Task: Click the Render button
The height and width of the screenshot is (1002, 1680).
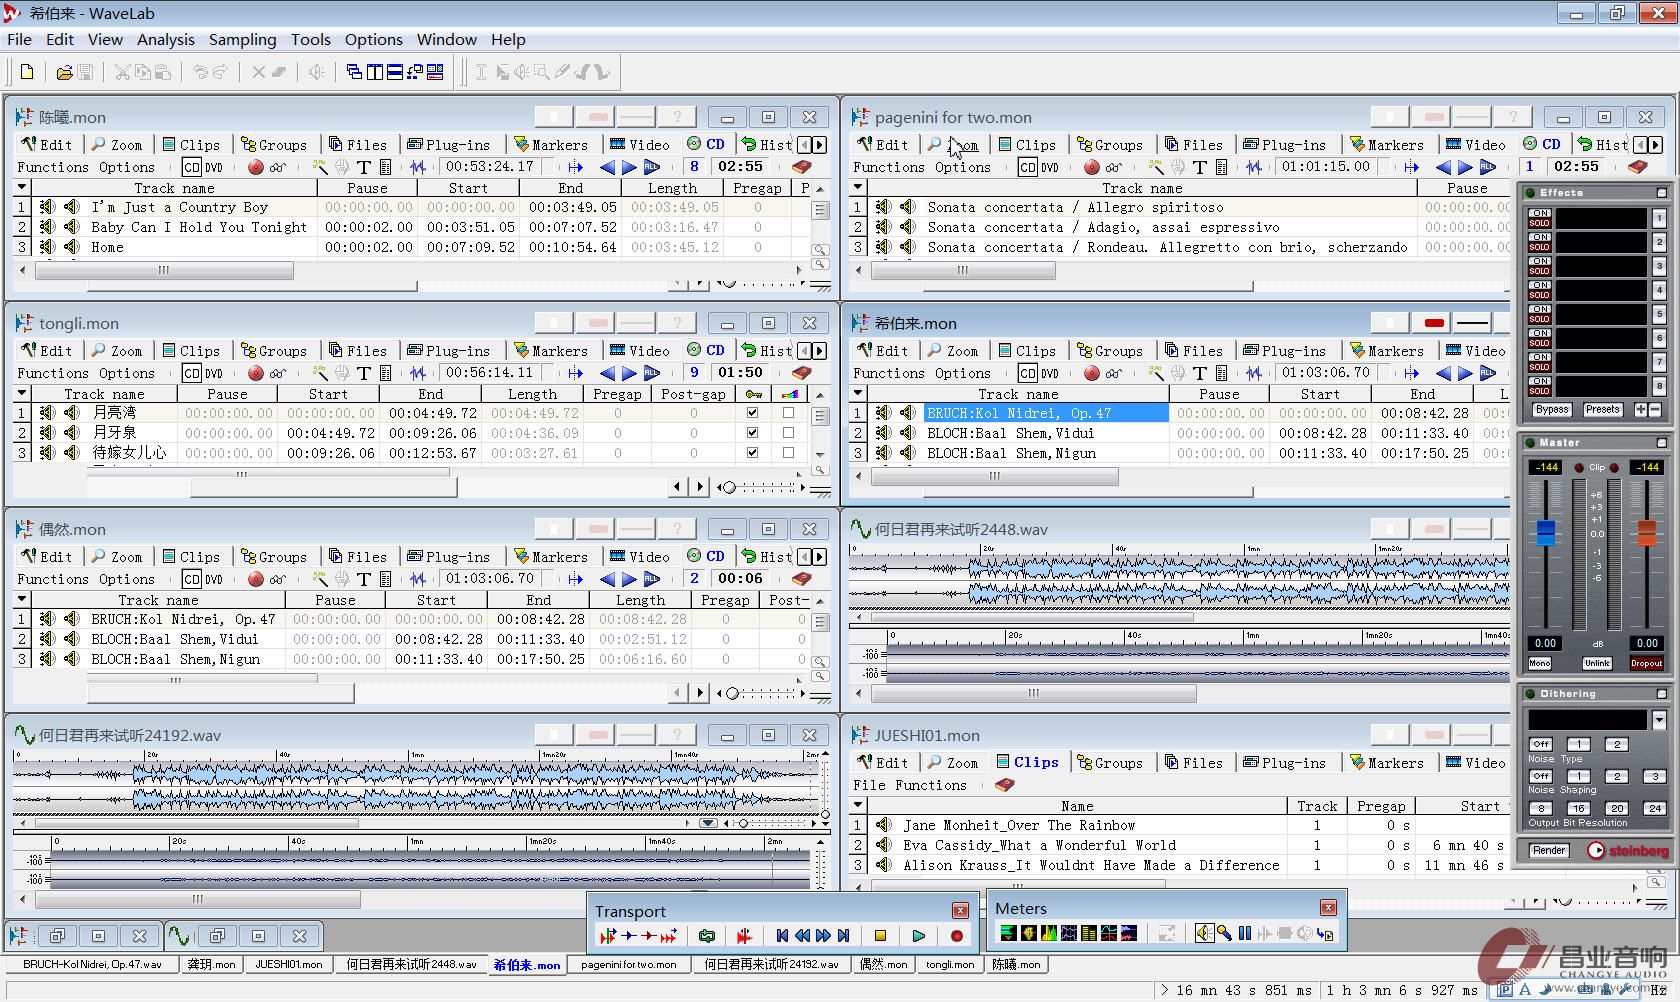Action: (1549, 850)
